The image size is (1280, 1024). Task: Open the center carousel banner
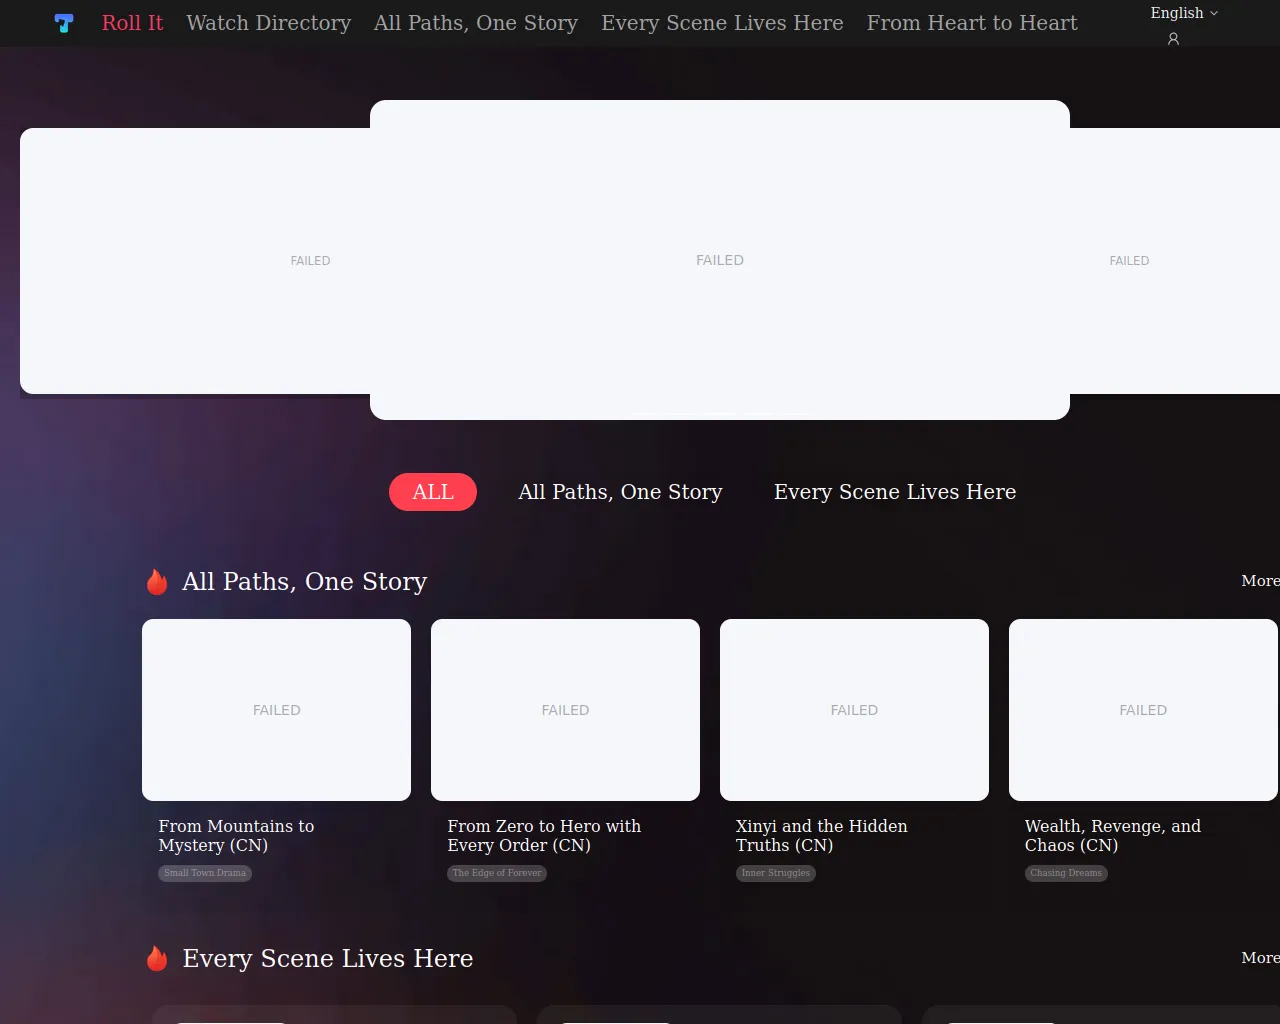(720, 260)
